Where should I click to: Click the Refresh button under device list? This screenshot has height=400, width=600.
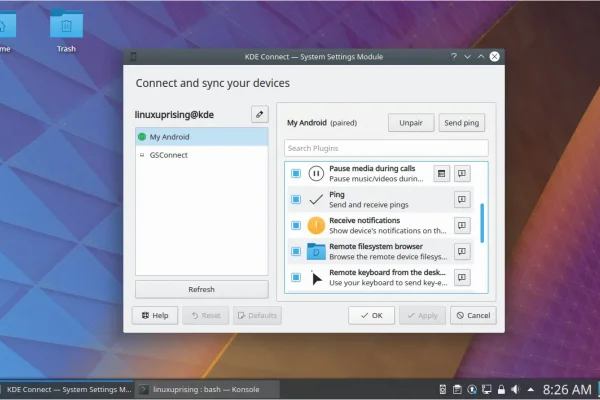point(202,289)
